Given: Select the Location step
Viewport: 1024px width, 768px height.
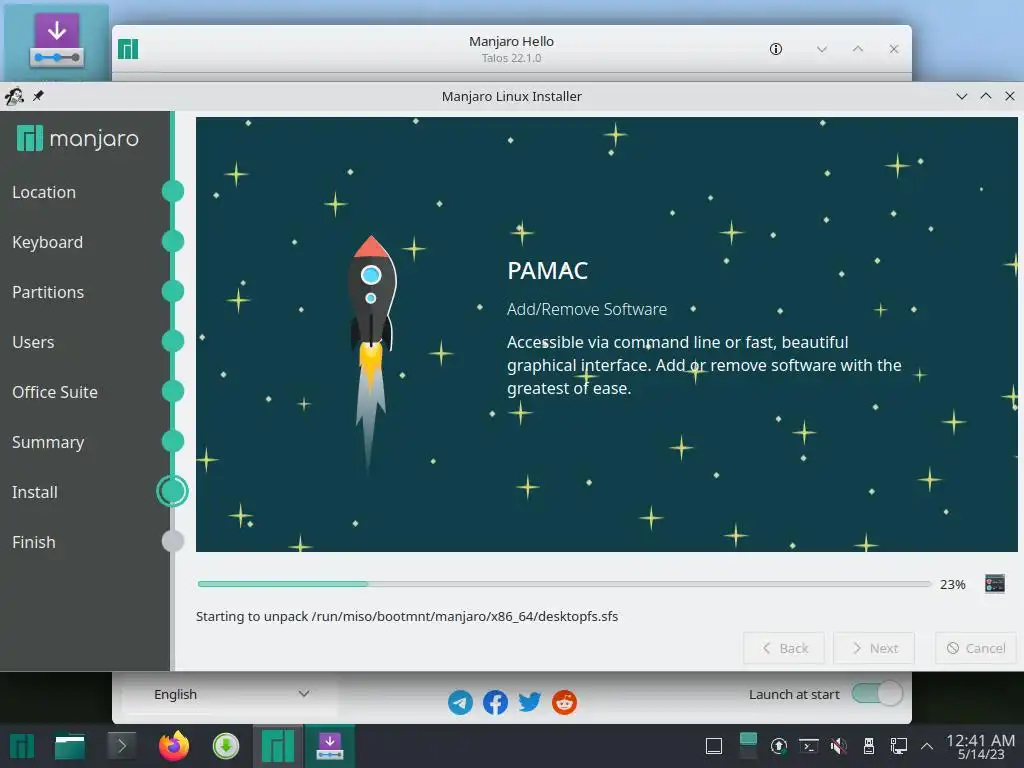Looking at the screenshot, I should coord(44,192).
